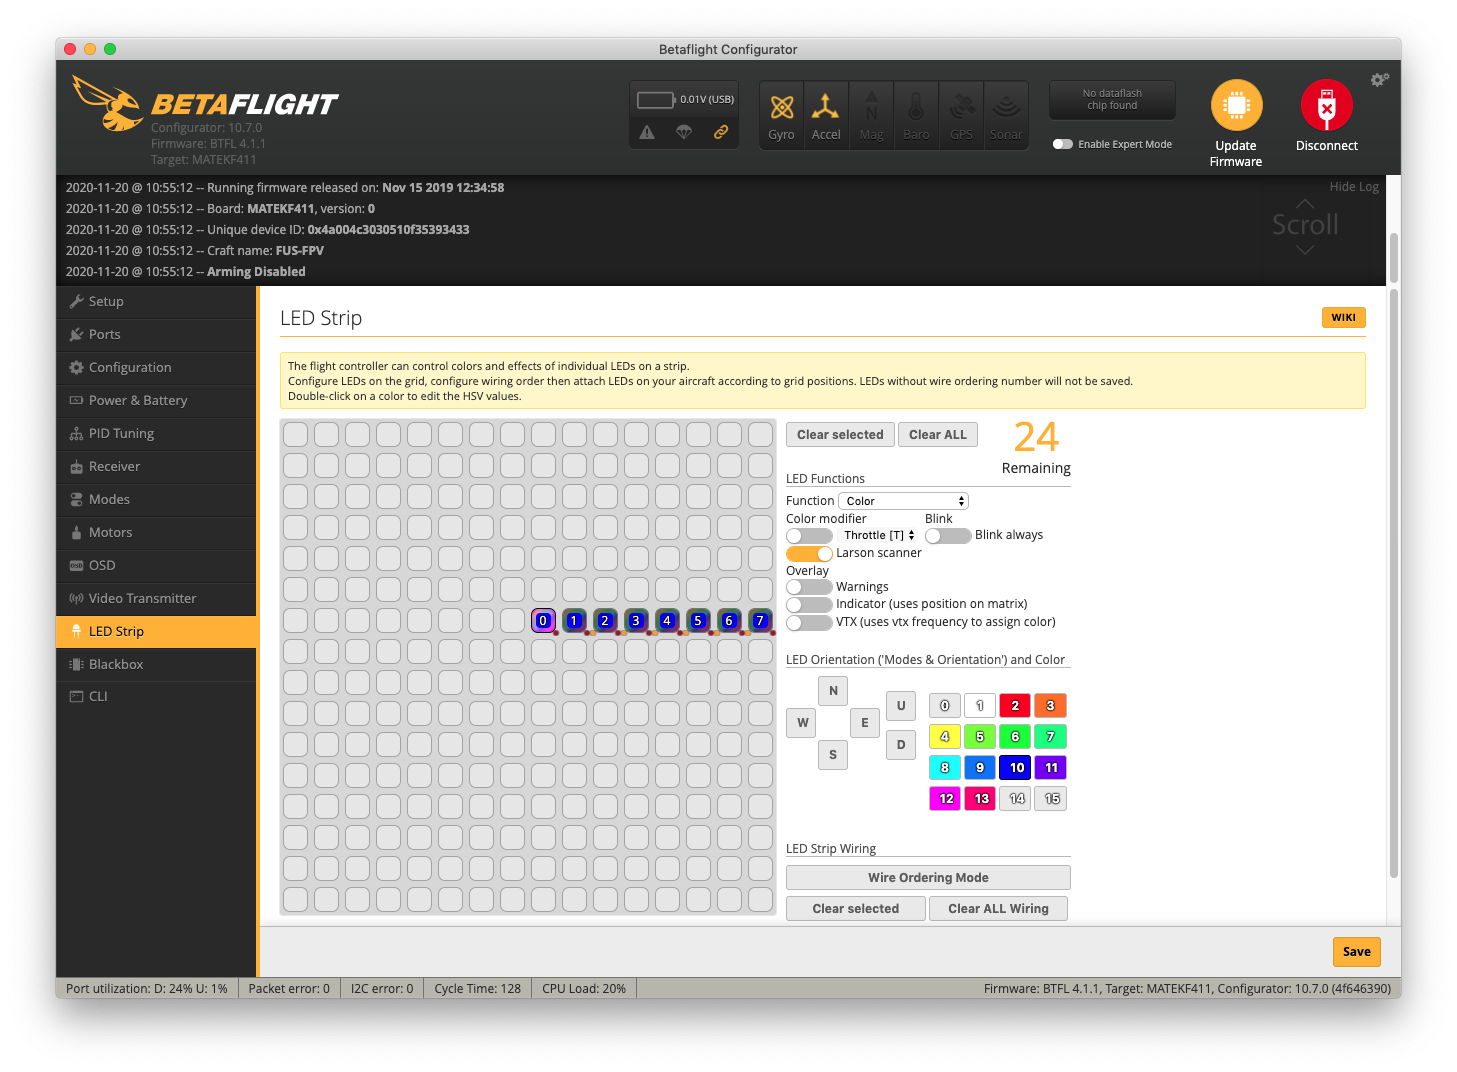Select LED 4 on the grid

tap(667, 621)
